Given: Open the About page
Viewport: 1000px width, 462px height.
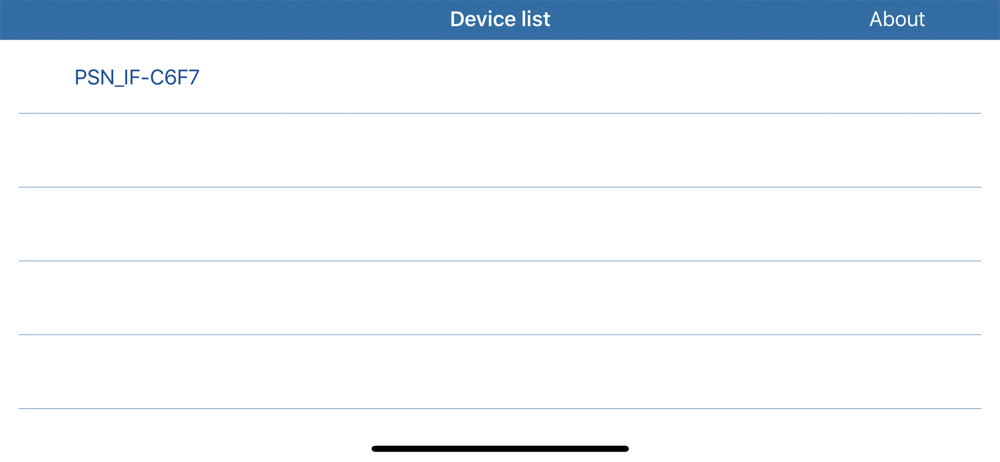Looking at the screenshot, I should pos(897,19).
